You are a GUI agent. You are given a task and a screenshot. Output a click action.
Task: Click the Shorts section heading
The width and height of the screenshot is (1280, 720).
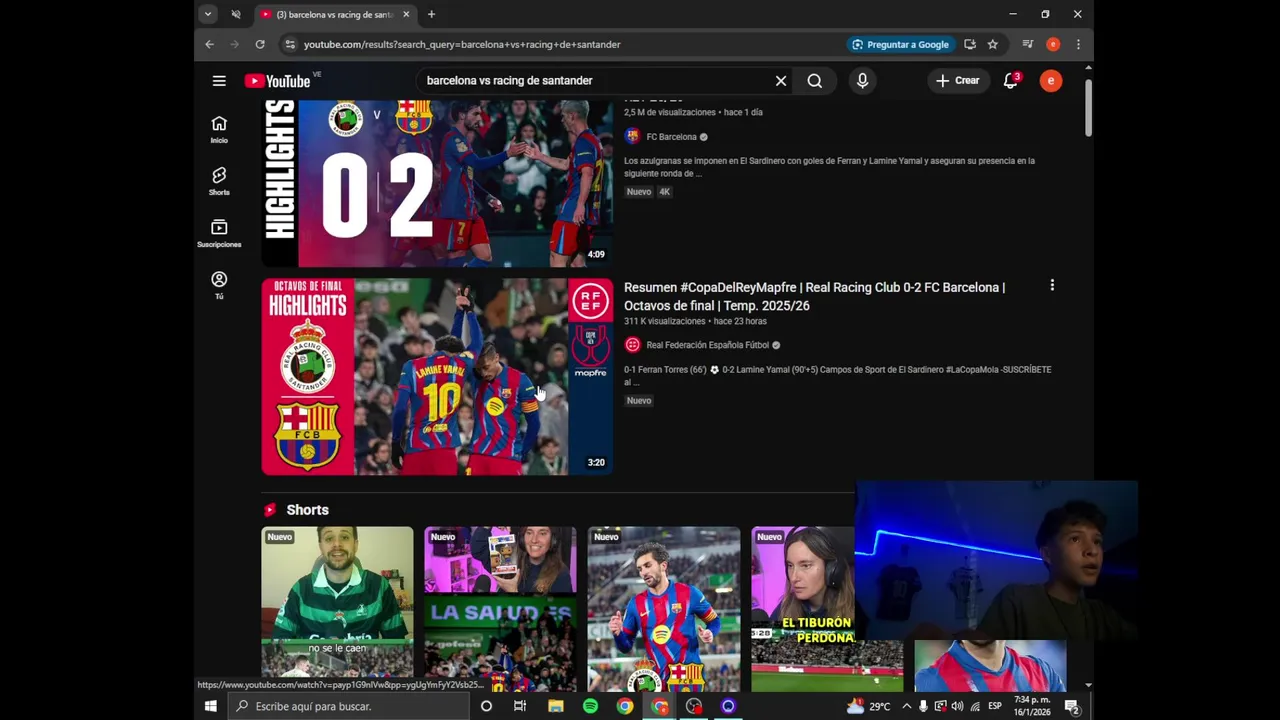tap(307, 510)
